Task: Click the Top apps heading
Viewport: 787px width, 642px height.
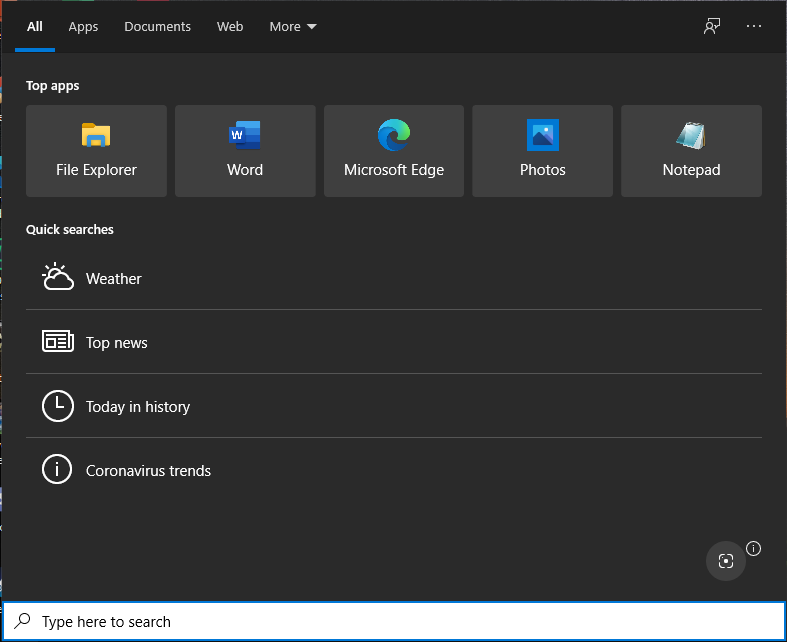Action: click(x=53, y=86)
